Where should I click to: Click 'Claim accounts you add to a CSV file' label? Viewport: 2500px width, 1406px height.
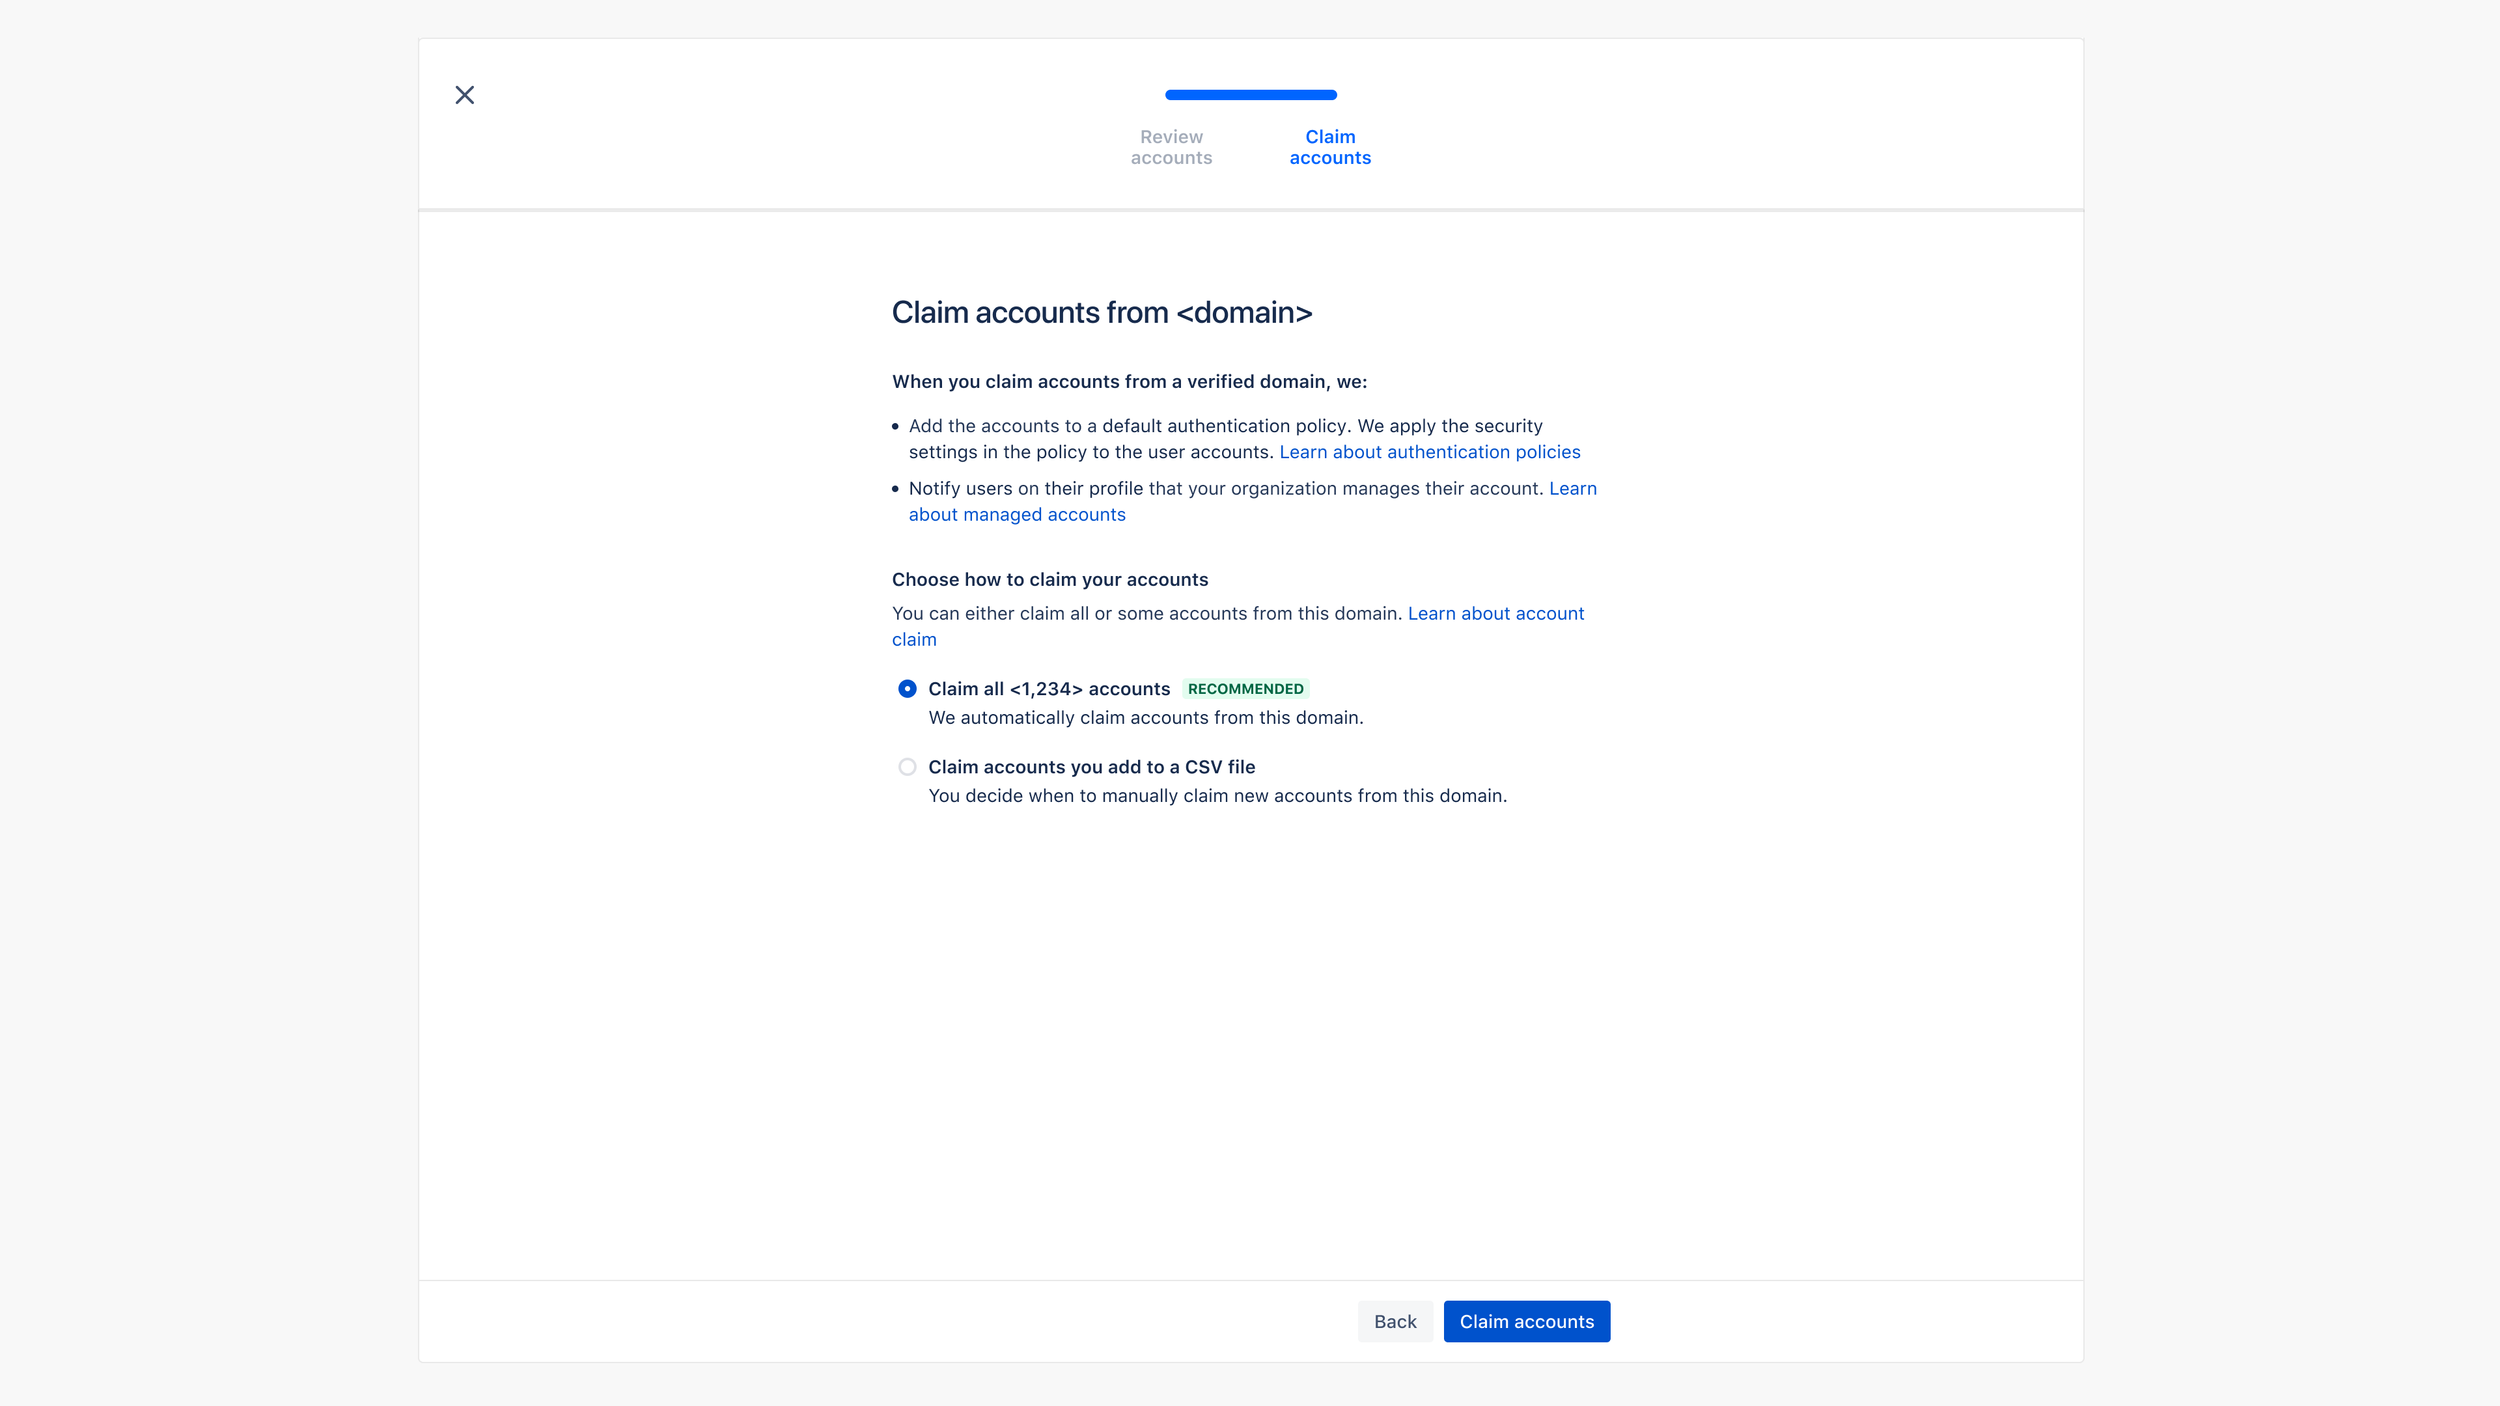pos(1091,767)
